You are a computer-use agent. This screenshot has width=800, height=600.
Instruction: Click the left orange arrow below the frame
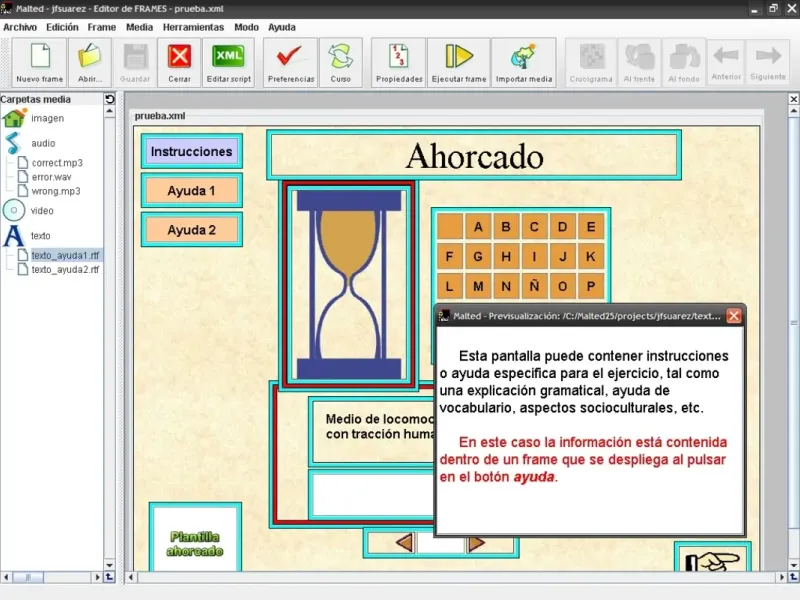point(404,543)
